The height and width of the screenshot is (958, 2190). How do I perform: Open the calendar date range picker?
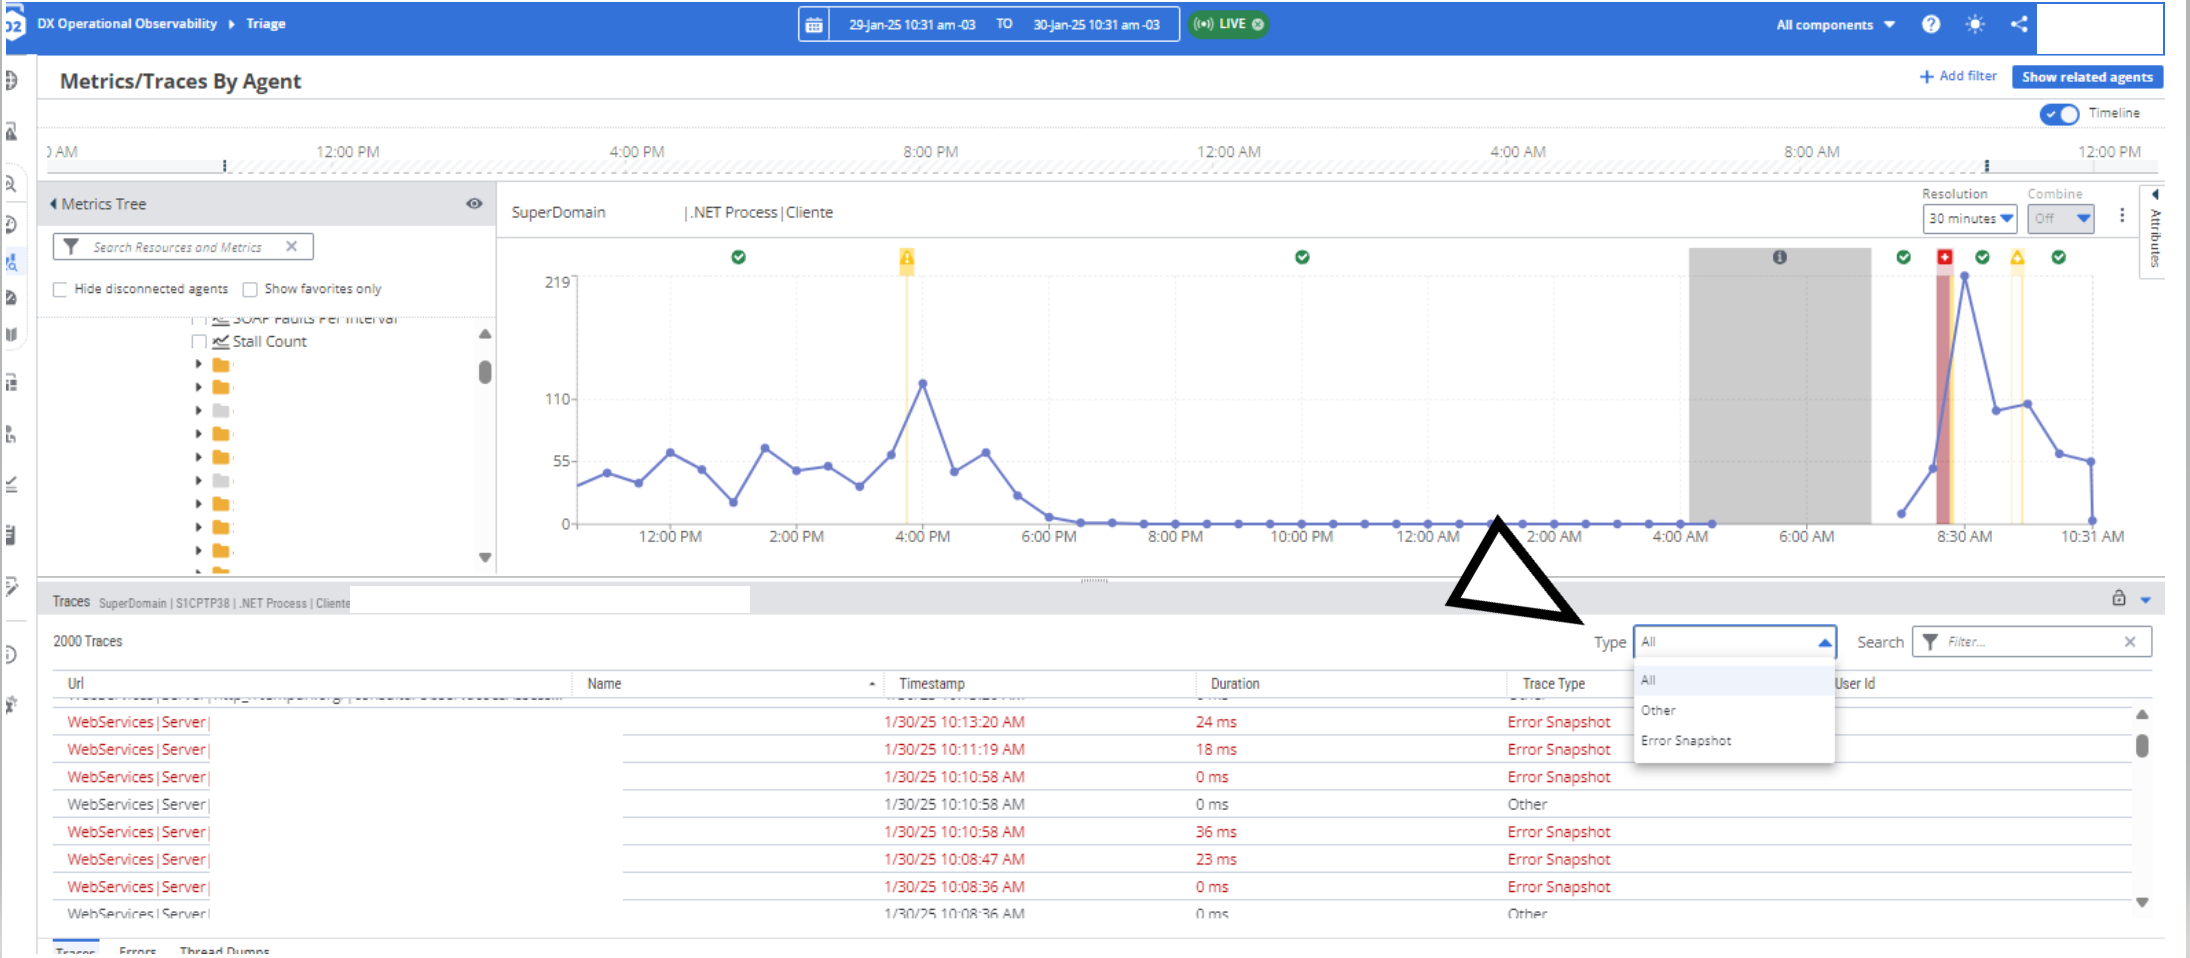tap(814, 25)
